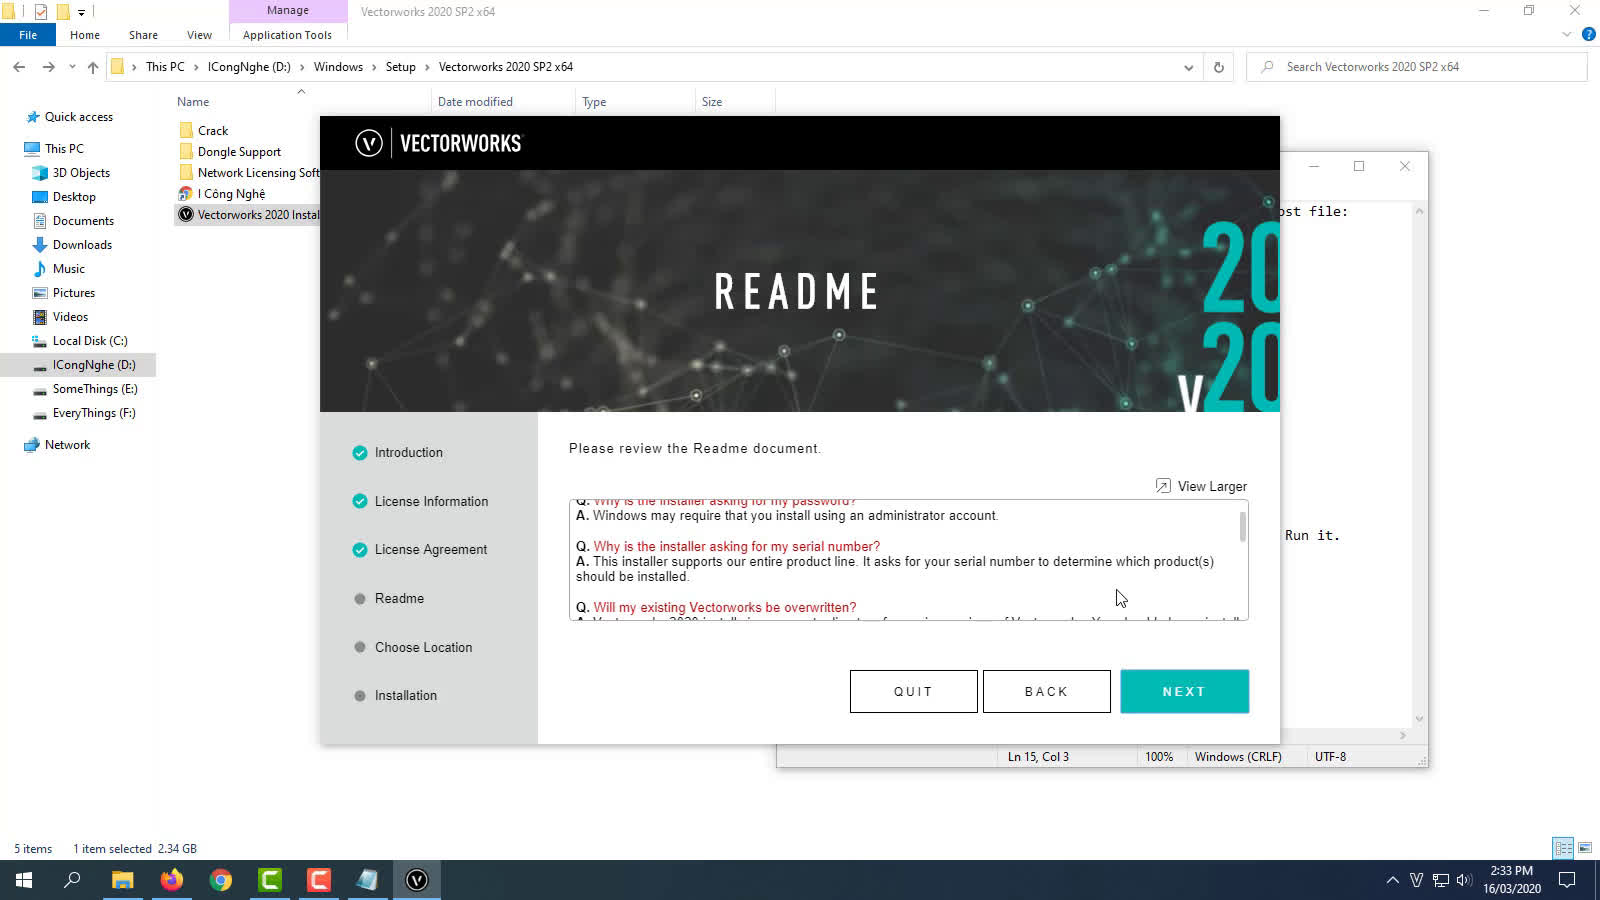The height and width of the screenshot is (900, 1600).
Task: Click the explorer refresh icon
Action: 1218,67
